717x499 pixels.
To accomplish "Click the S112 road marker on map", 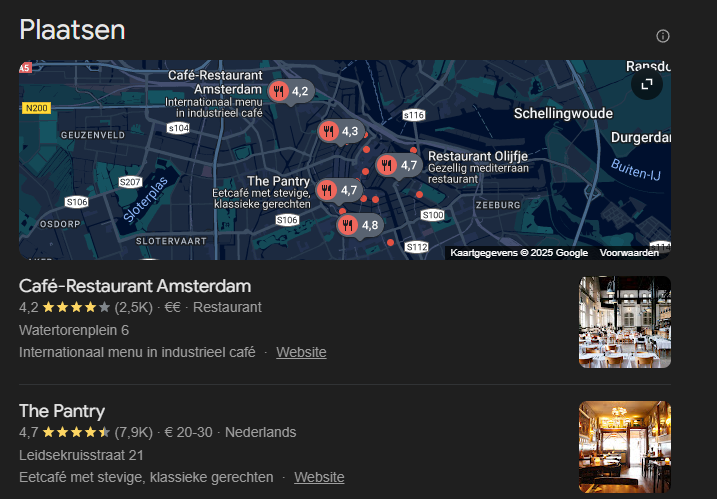I will pos(417,247).
